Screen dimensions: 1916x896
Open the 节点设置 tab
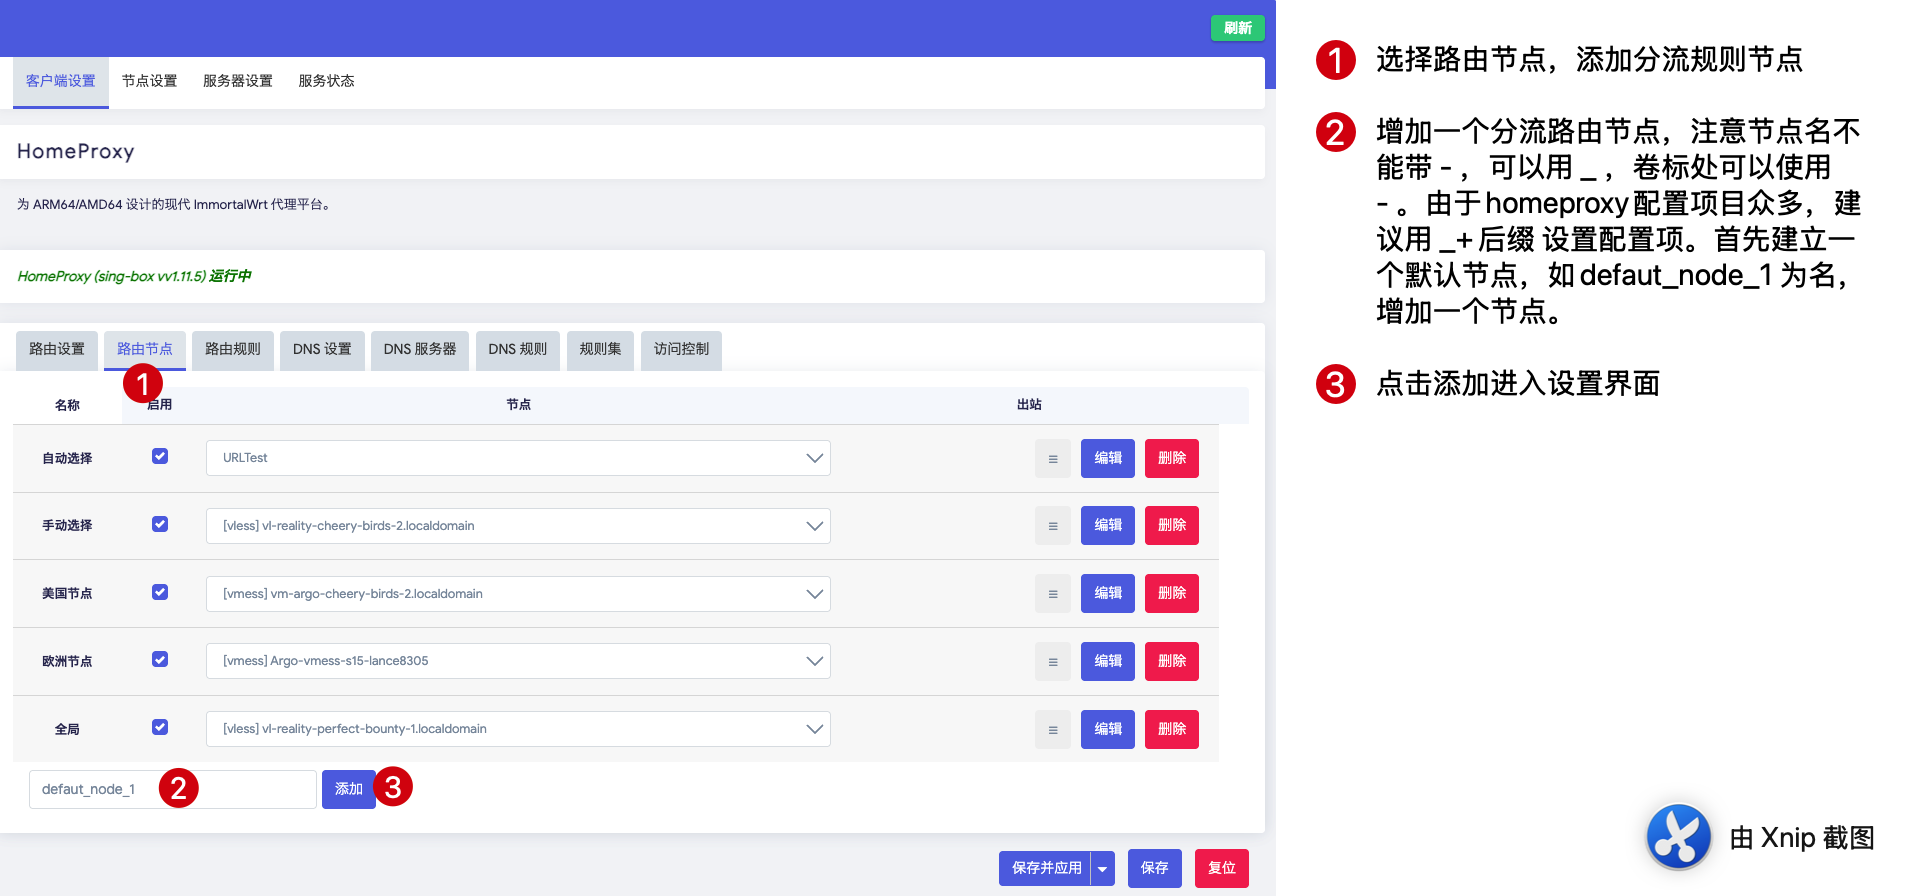pos(150,81)
